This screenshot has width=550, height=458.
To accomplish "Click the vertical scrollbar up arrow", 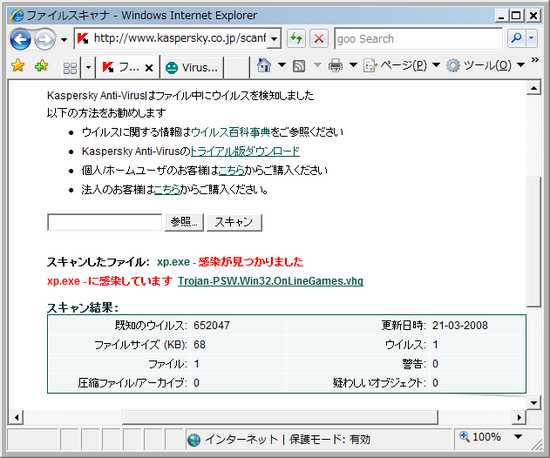I will coord(534,88).
